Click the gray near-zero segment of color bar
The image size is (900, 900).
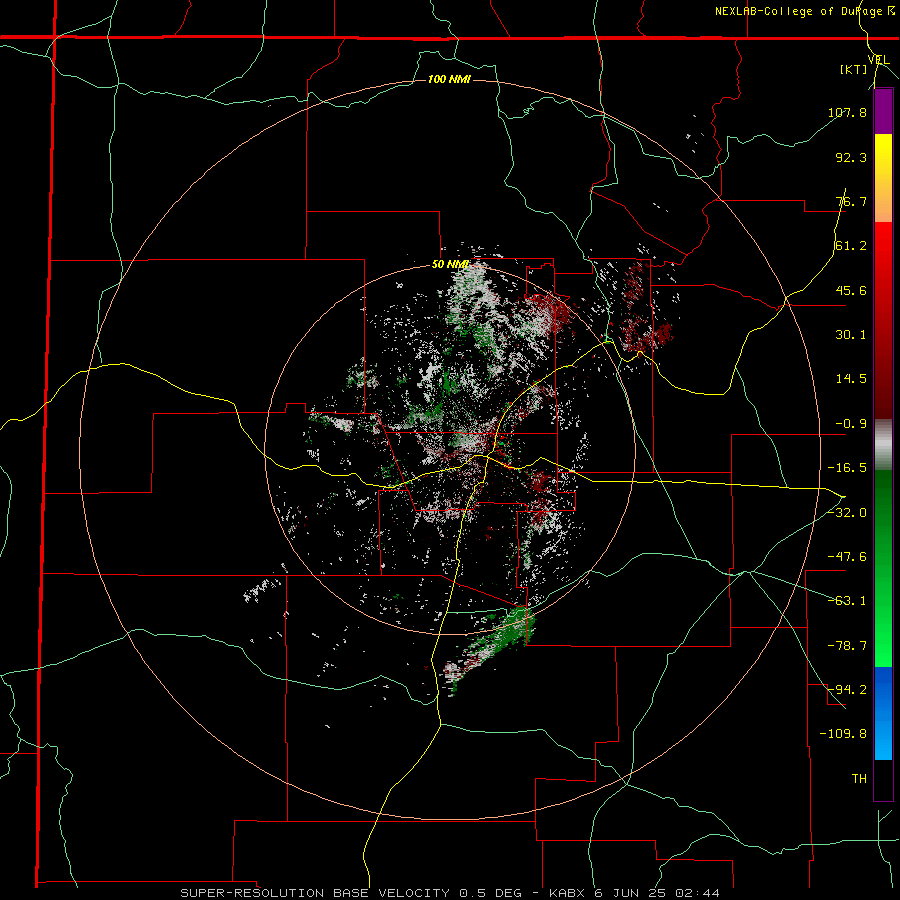[883, 444]
